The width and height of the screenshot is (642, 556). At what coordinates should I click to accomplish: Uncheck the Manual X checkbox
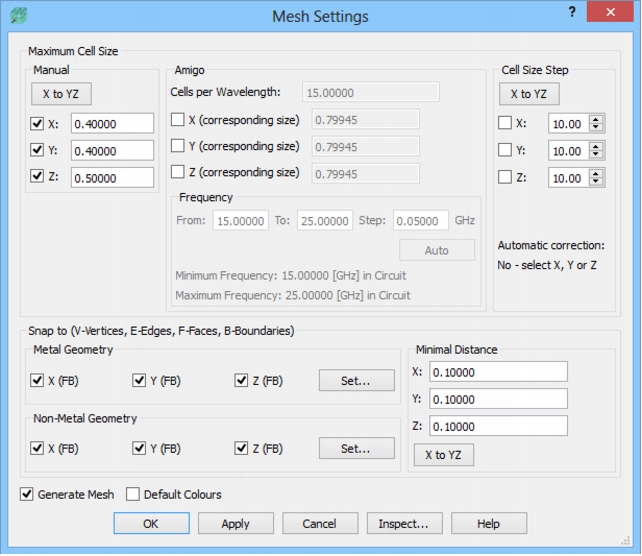pyautogui.click(x=37, y=124)
